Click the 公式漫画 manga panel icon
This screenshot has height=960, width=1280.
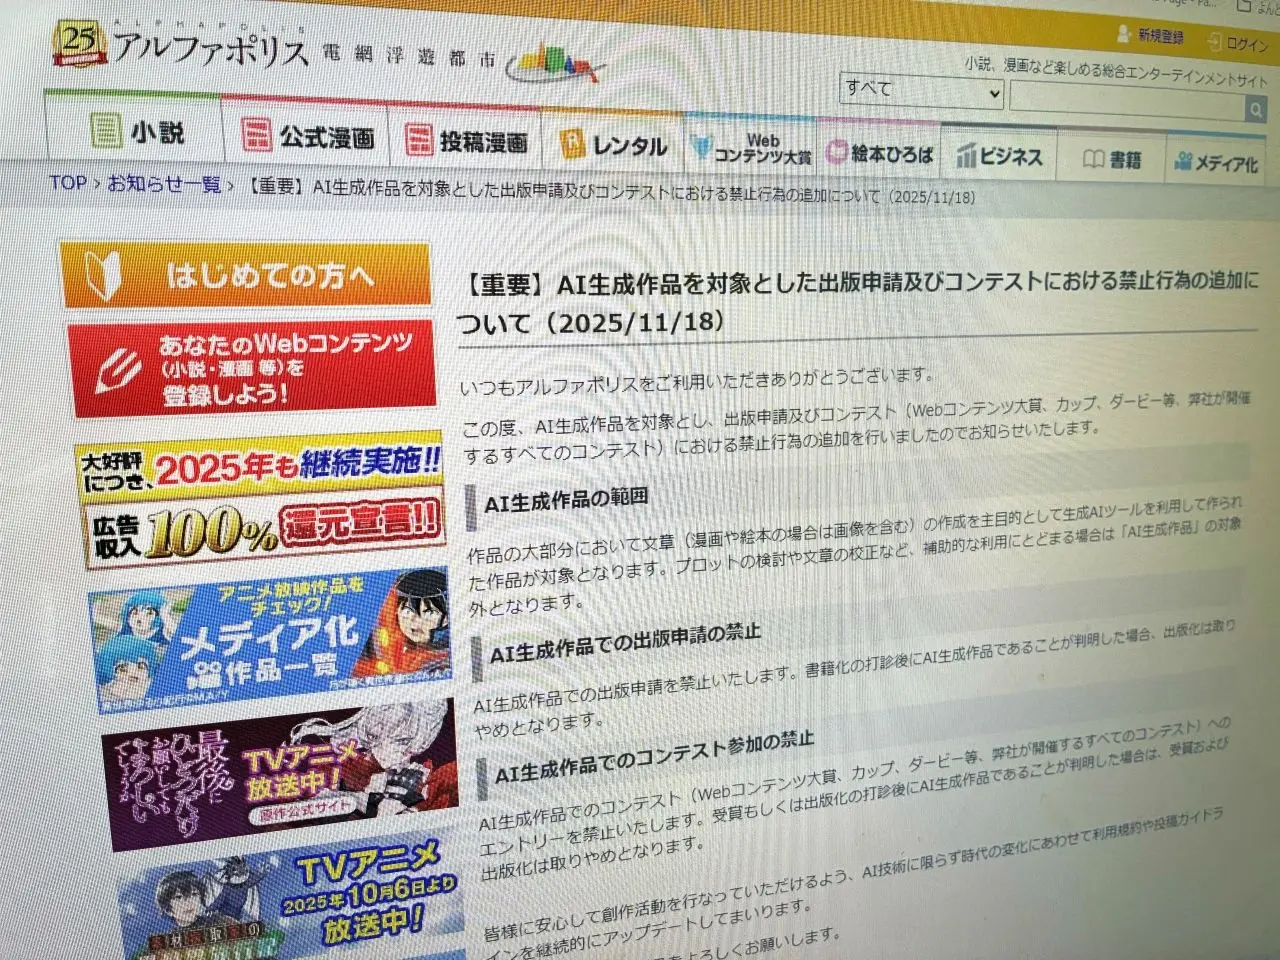[256, 133]
